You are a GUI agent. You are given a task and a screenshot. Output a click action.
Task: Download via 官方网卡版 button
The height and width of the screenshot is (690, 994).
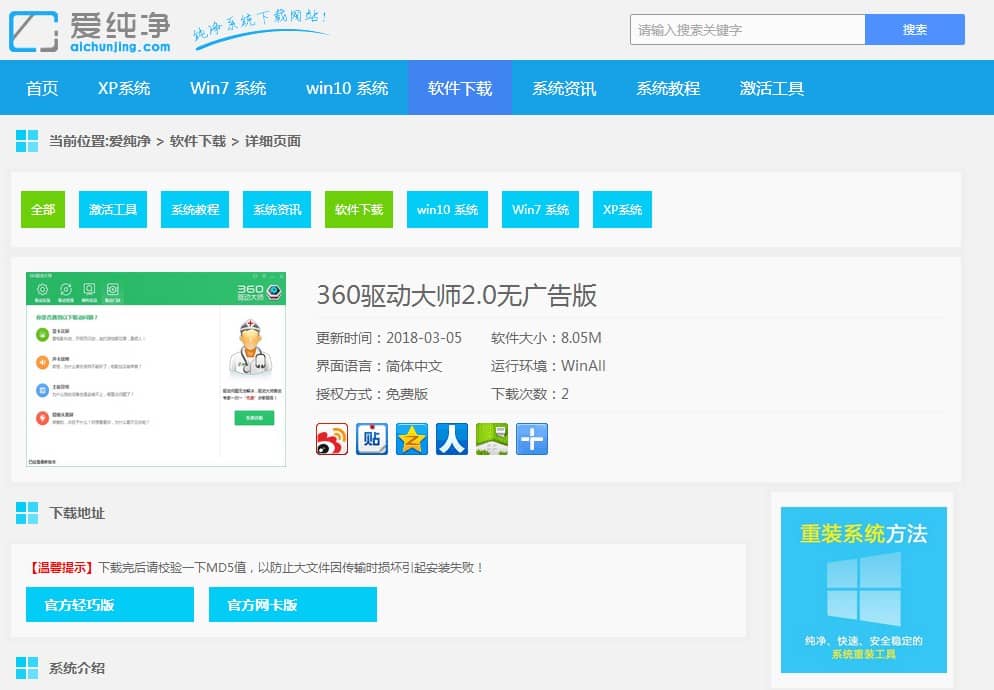(x=293, y=604)
